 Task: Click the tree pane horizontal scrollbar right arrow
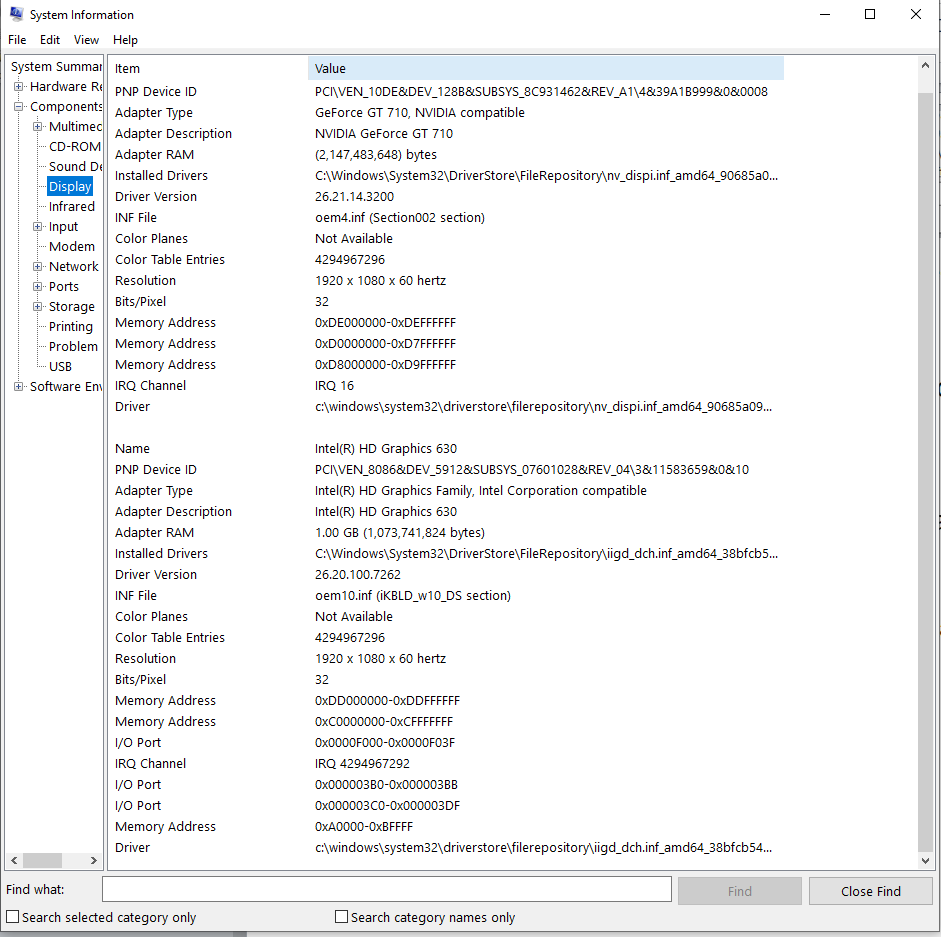[94, 860]
